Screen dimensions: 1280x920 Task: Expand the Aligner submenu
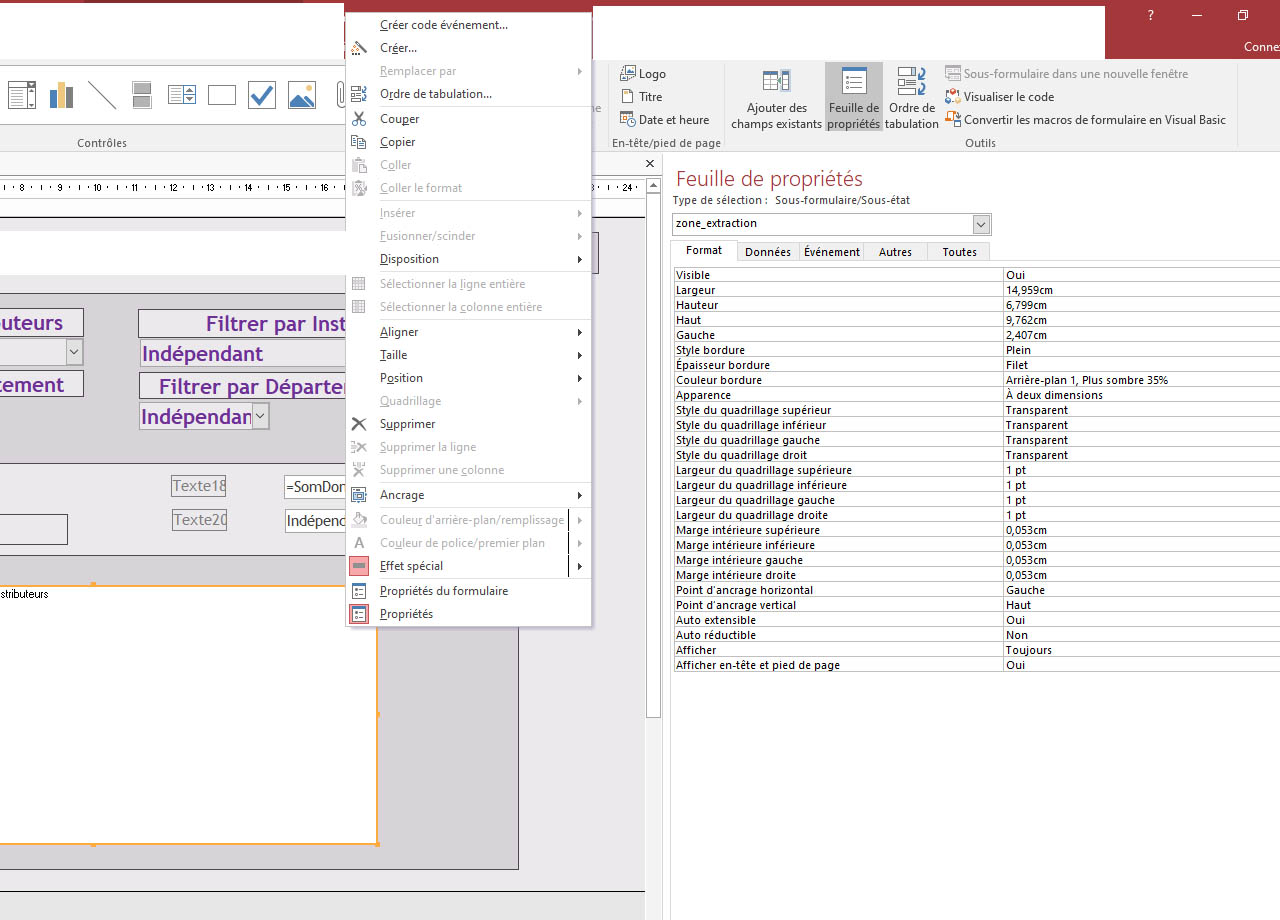468,332
